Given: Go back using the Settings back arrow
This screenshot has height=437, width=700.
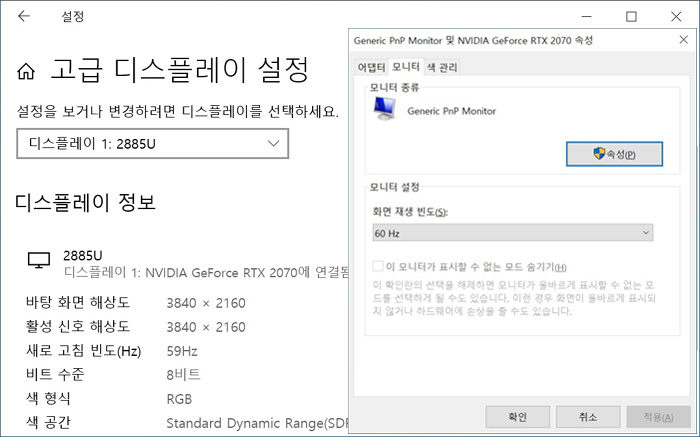Looking at the screenshot, I should (x=24, y=17).
